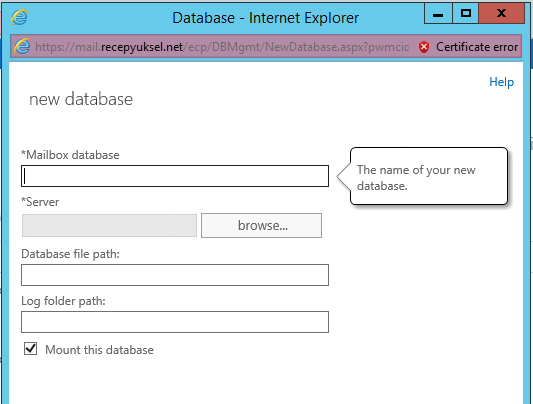Browse for a server
The width and height of the screenshot is (533, 404).
click(261, 226)
